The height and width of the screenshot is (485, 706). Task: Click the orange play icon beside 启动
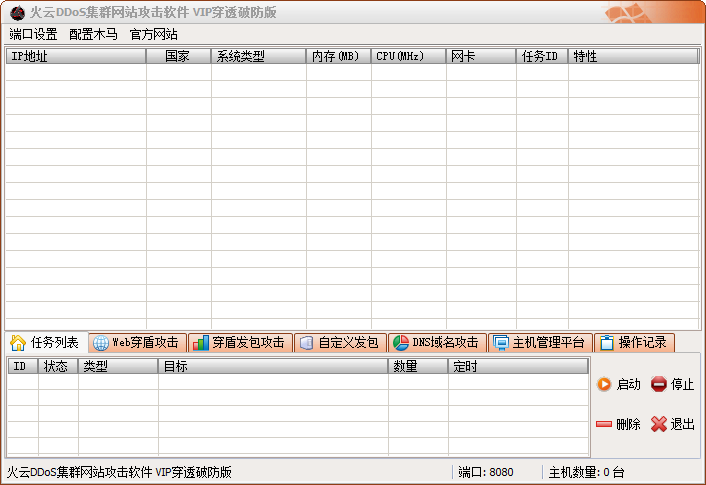(604, 384)
